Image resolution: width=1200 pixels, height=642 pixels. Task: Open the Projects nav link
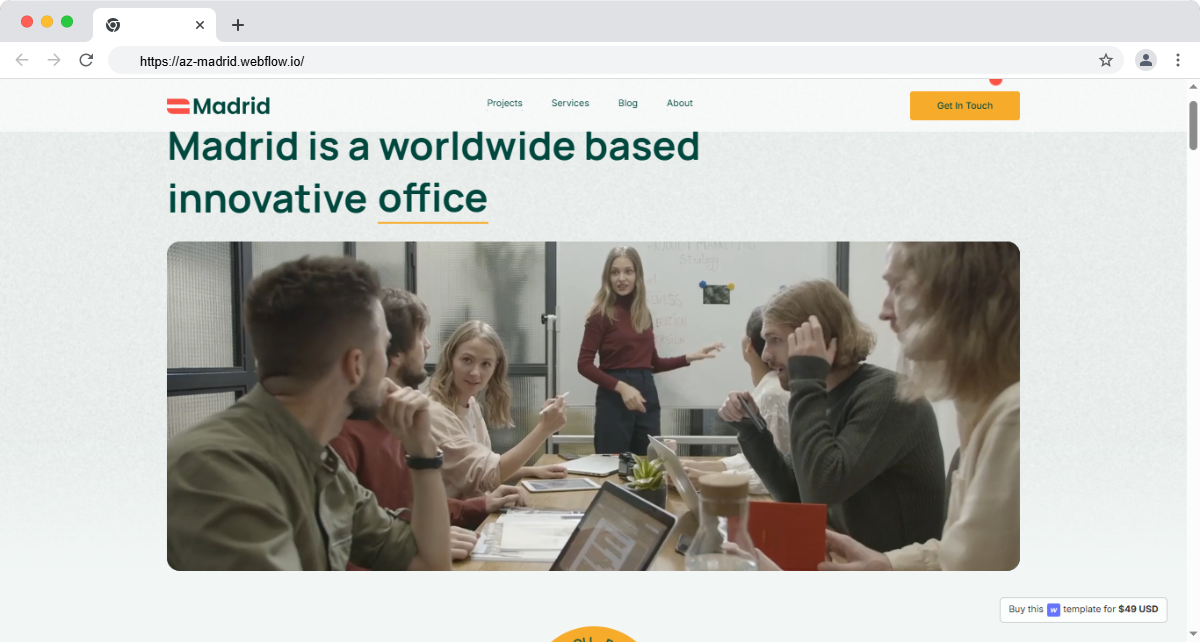click(505, 103)
